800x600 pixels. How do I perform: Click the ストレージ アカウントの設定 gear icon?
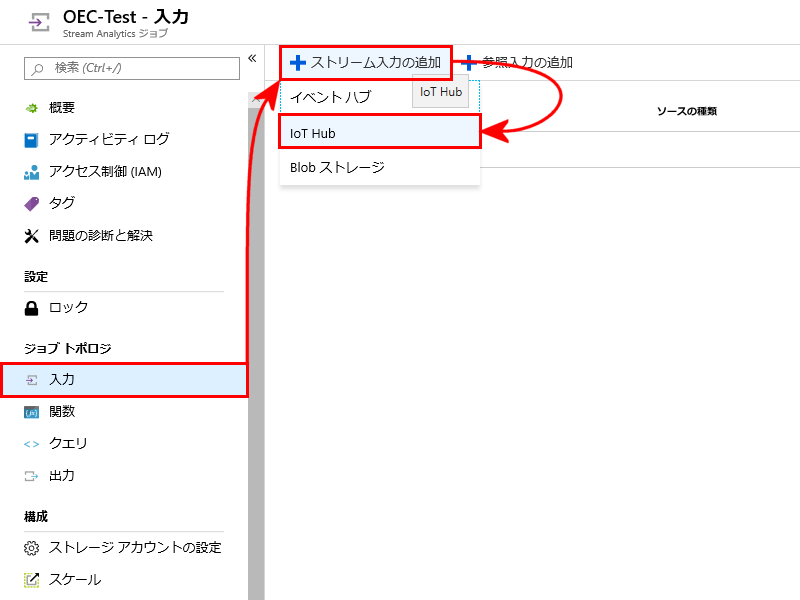(x=31, y=548)
